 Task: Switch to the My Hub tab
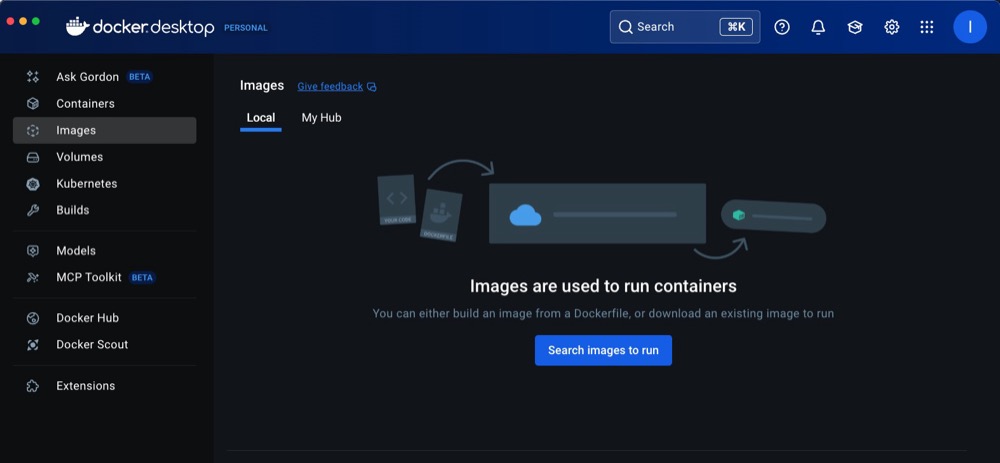tap(321, 118)
